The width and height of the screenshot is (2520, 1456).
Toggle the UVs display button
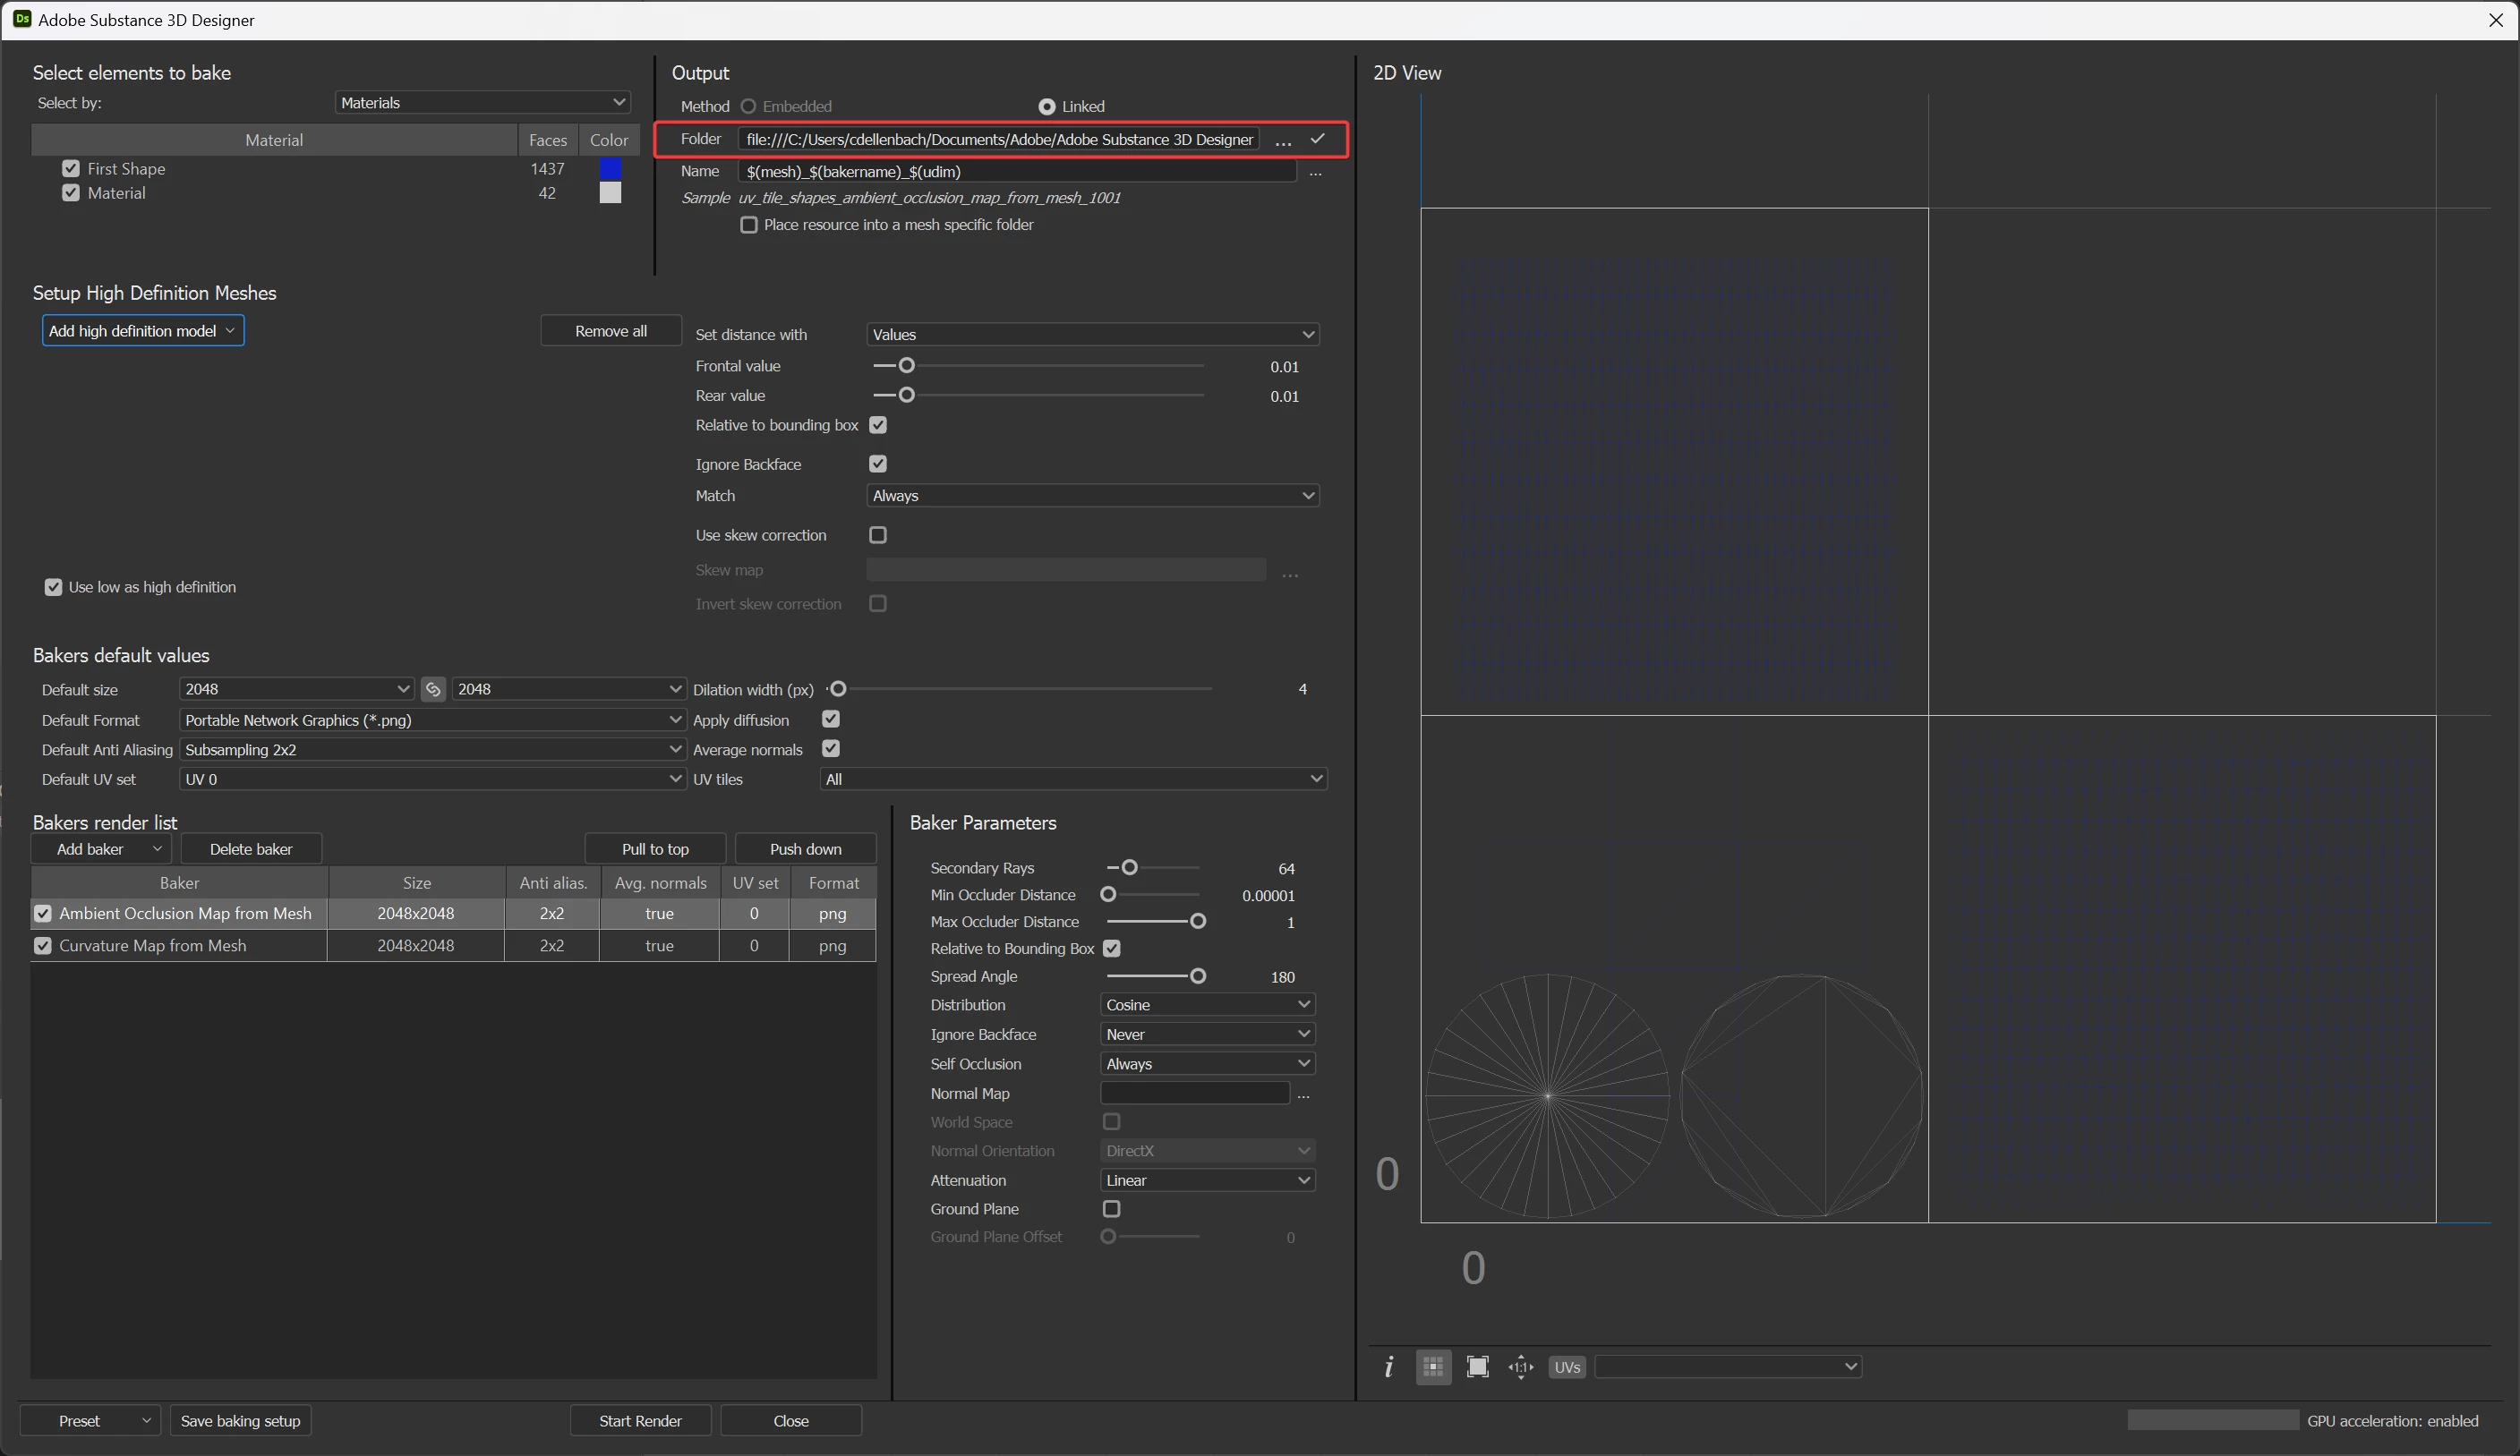(x=1567, y=1367)
